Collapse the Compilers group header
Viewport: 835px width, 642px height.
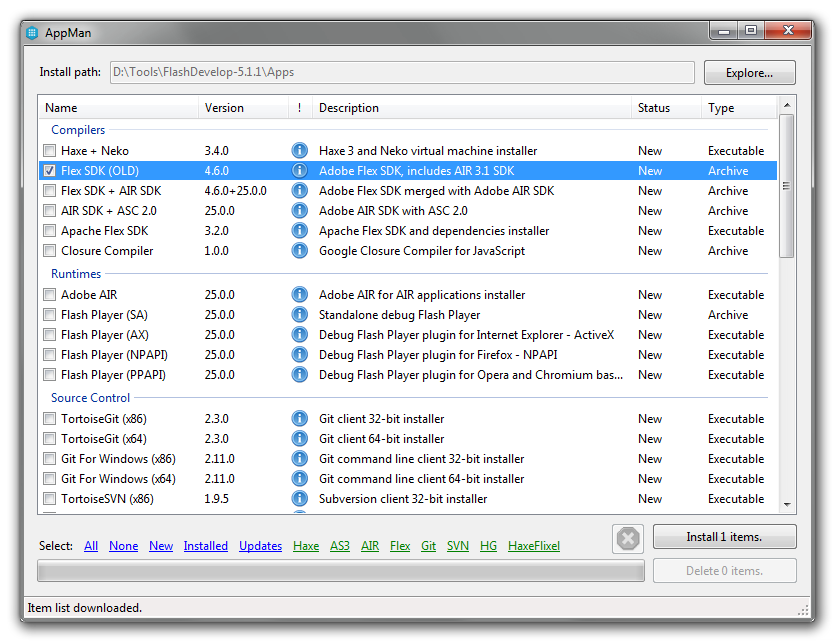coord(78,130)
